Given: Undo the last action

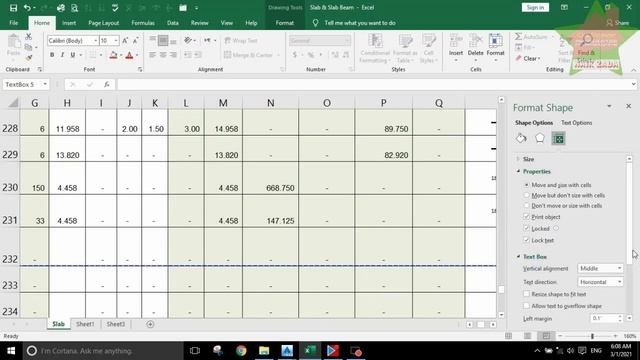Looking at the screenshot, I should tap(27, 8).
